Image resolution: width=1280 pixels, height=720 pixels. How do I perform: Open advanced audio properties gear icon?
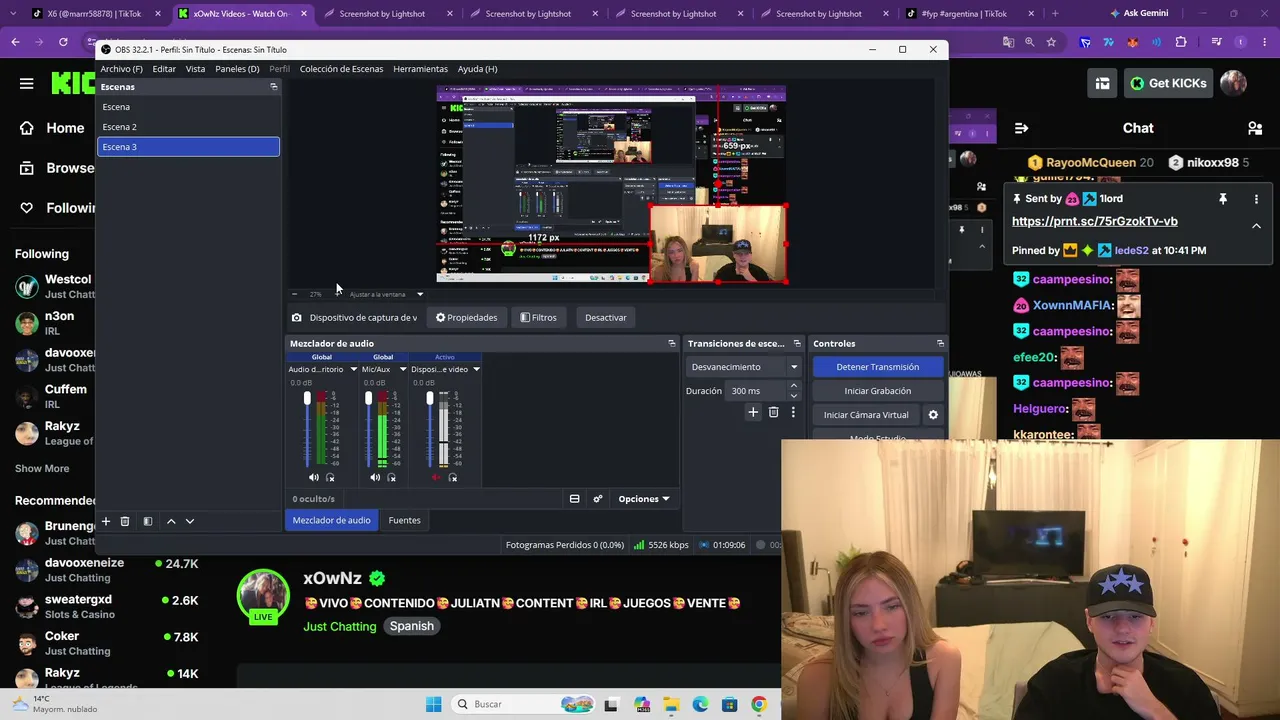coord(598,499)
